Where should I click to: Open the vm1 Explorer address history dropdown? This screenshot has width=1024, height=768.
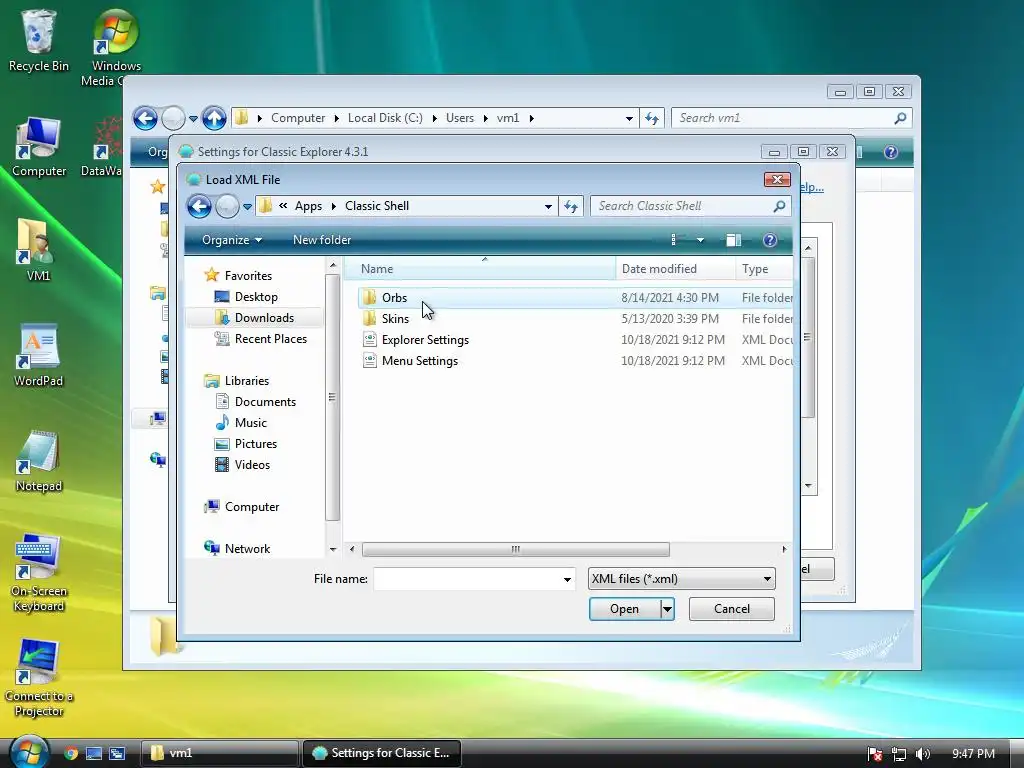(629, 118)
